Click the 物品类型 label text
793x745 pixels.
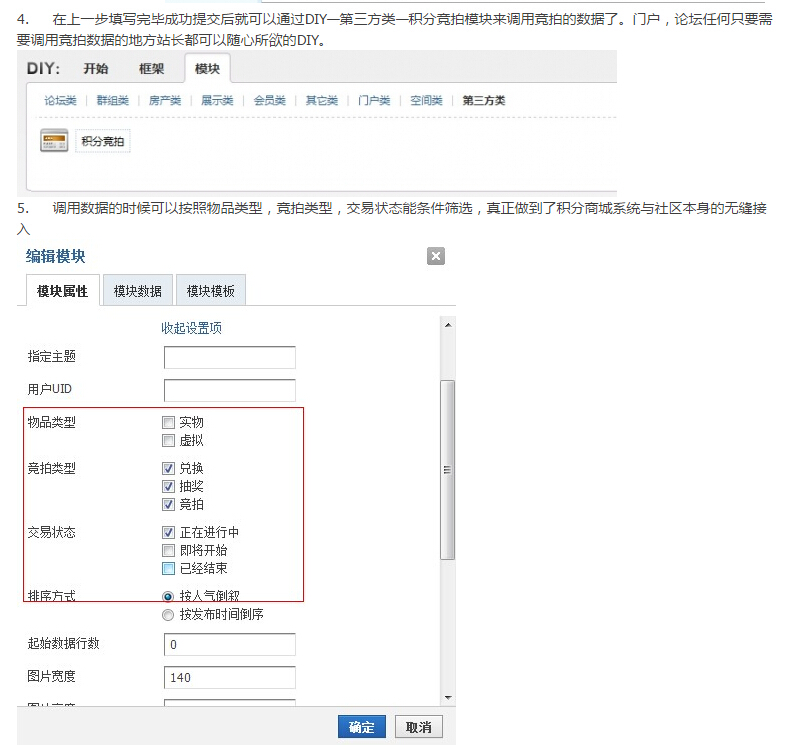52,422
